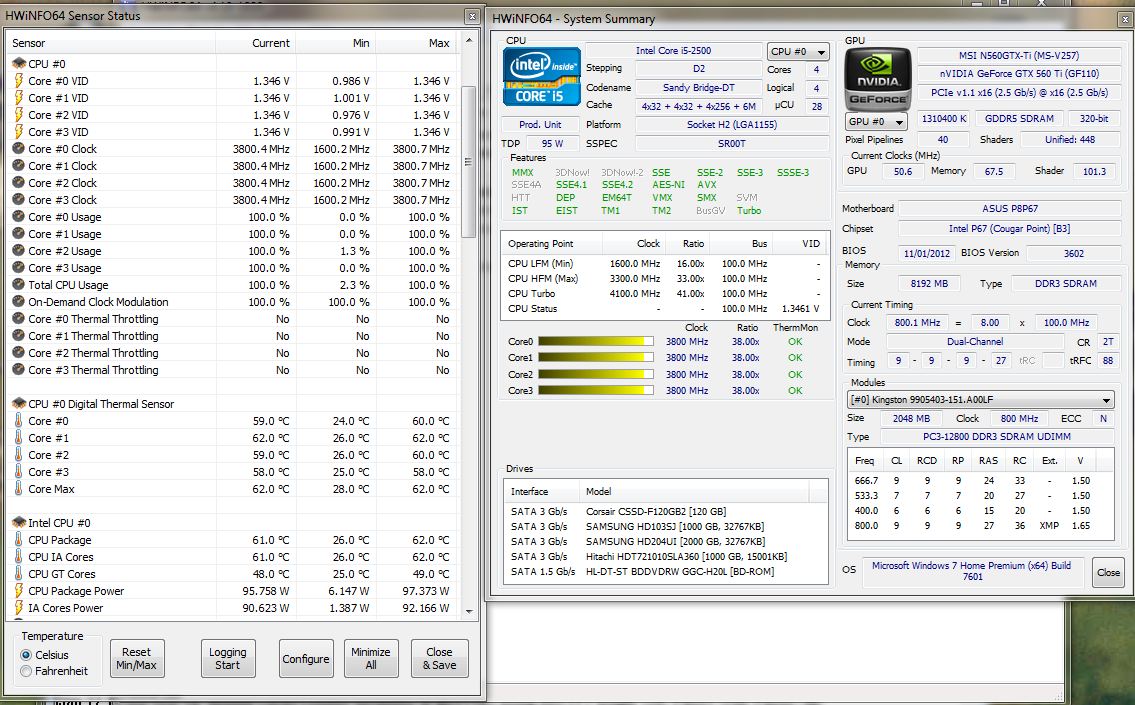Screen dimensions: 1135x705
Task: Click the Core2 usage bar
Action: (596, 374)
